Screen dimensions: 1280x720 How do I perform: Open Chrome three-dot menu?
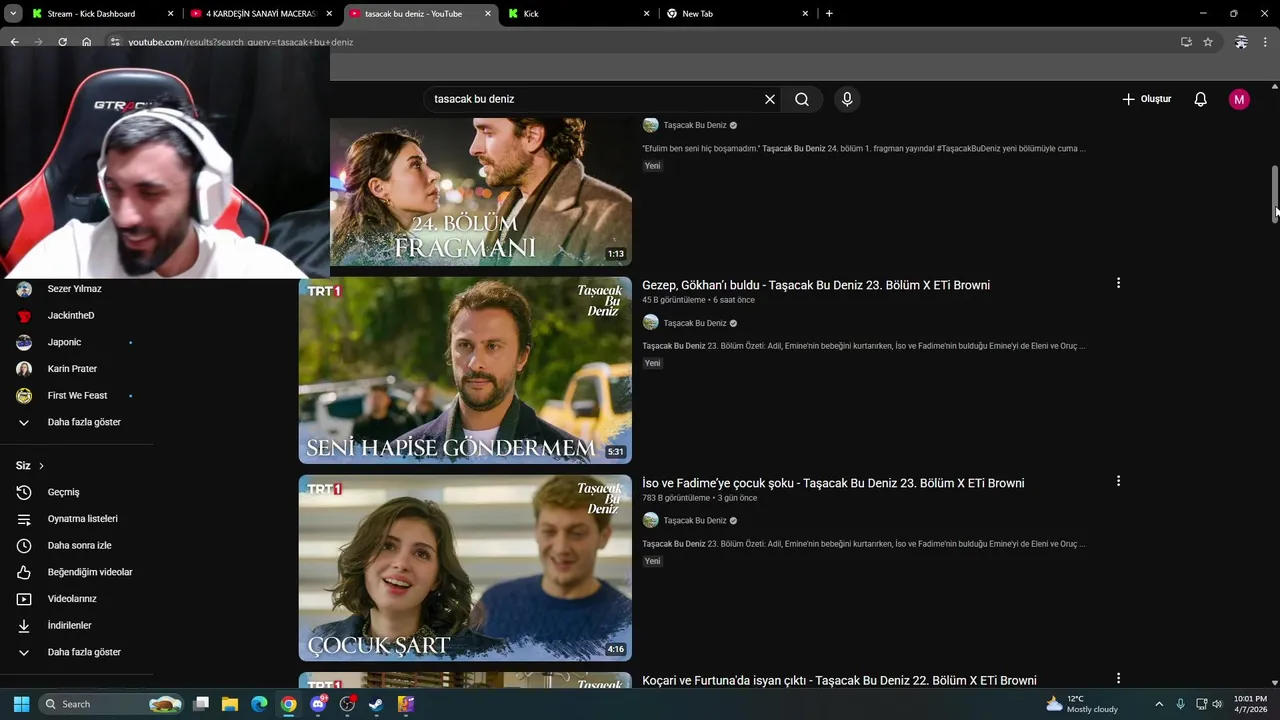click(x=1266, y=42)
